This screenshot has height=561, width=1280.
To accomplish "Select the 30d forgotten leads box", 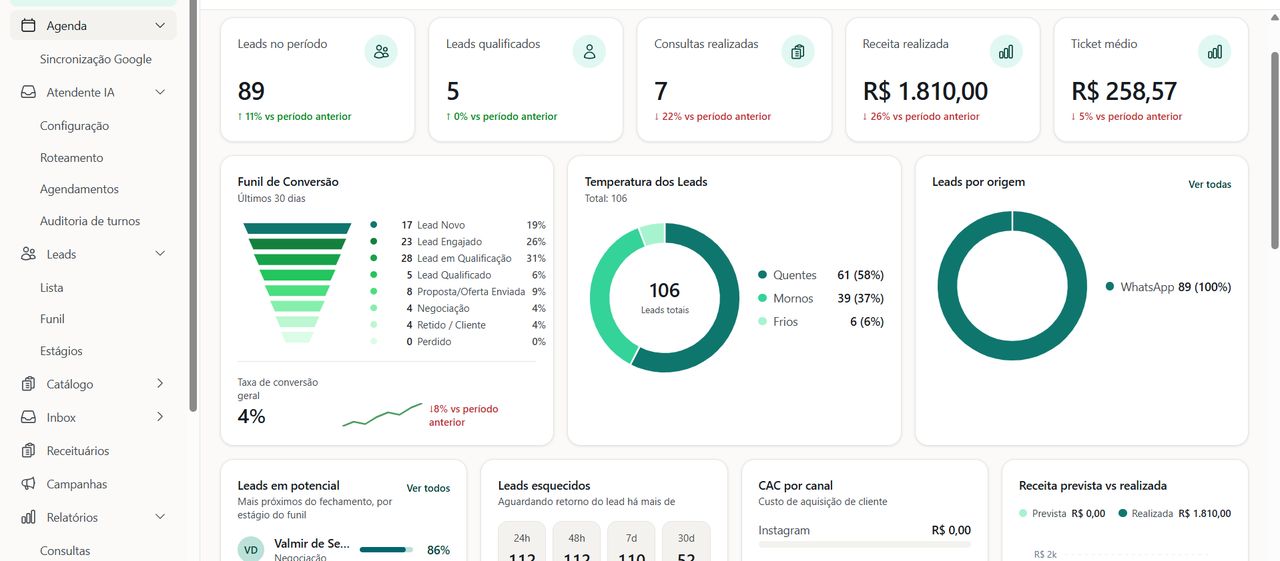I will coord(686,541).
